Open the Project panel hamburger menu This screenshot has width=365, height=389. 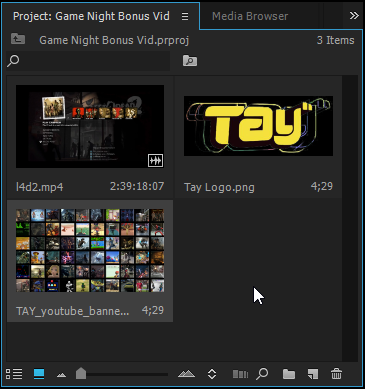point(185,16)
